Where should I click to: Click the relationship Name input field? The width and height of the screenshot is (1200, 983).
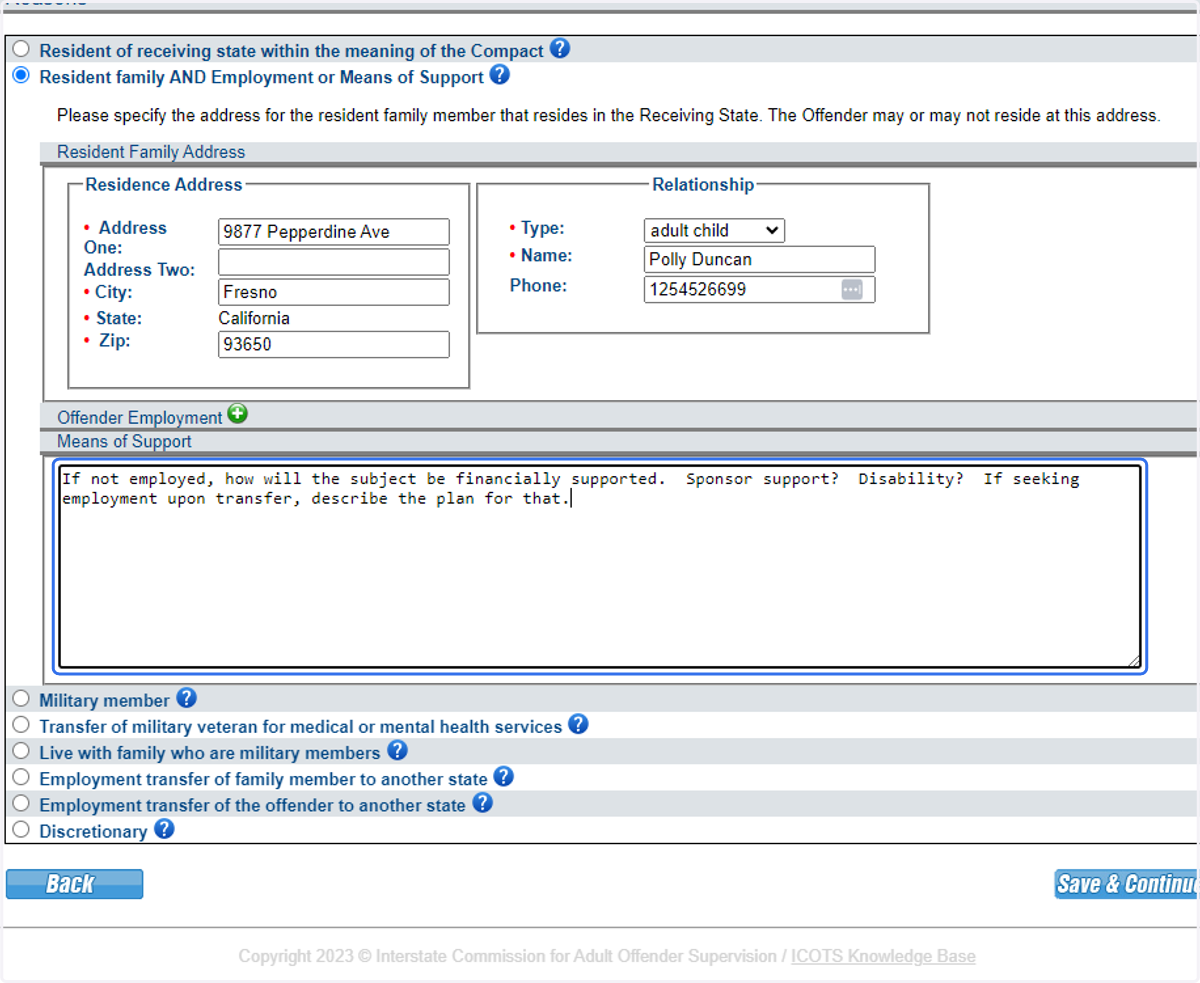[760, 259]
